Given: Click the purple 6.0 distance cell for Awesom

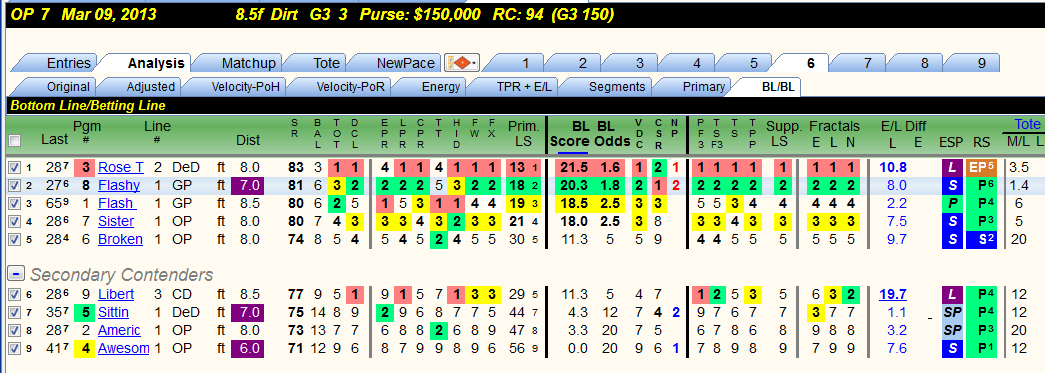Looking at the screenshot, I should tap(247, 348).
